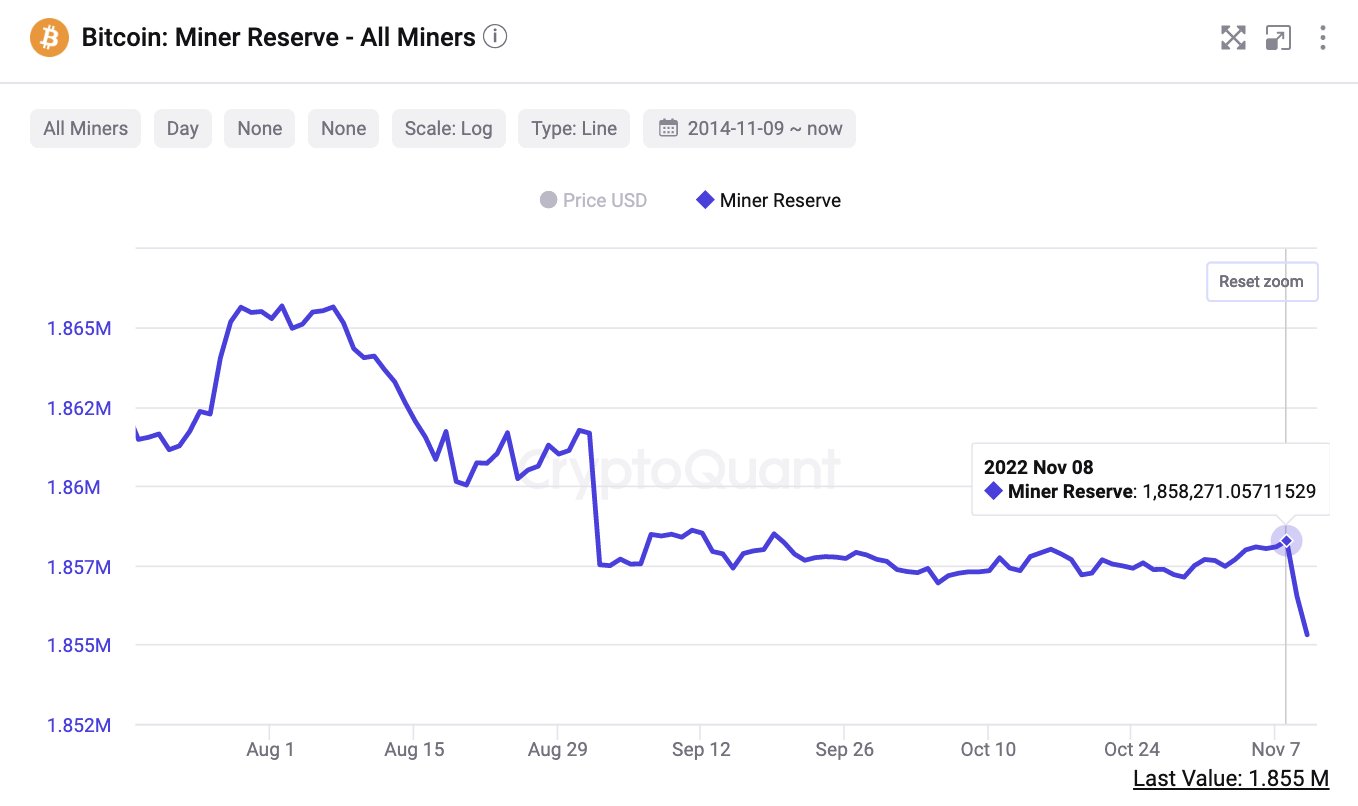Open the Day interval dropdown

coord(182,128)
